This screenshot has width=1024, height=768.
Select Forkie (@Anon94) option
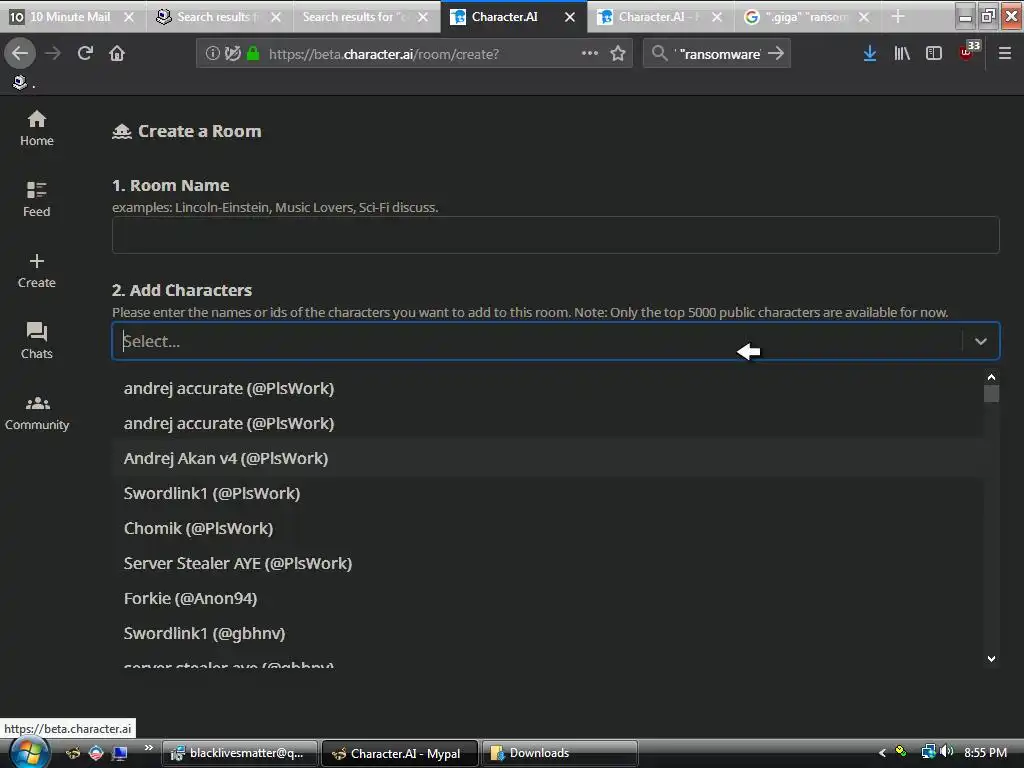tap(547, 598)
